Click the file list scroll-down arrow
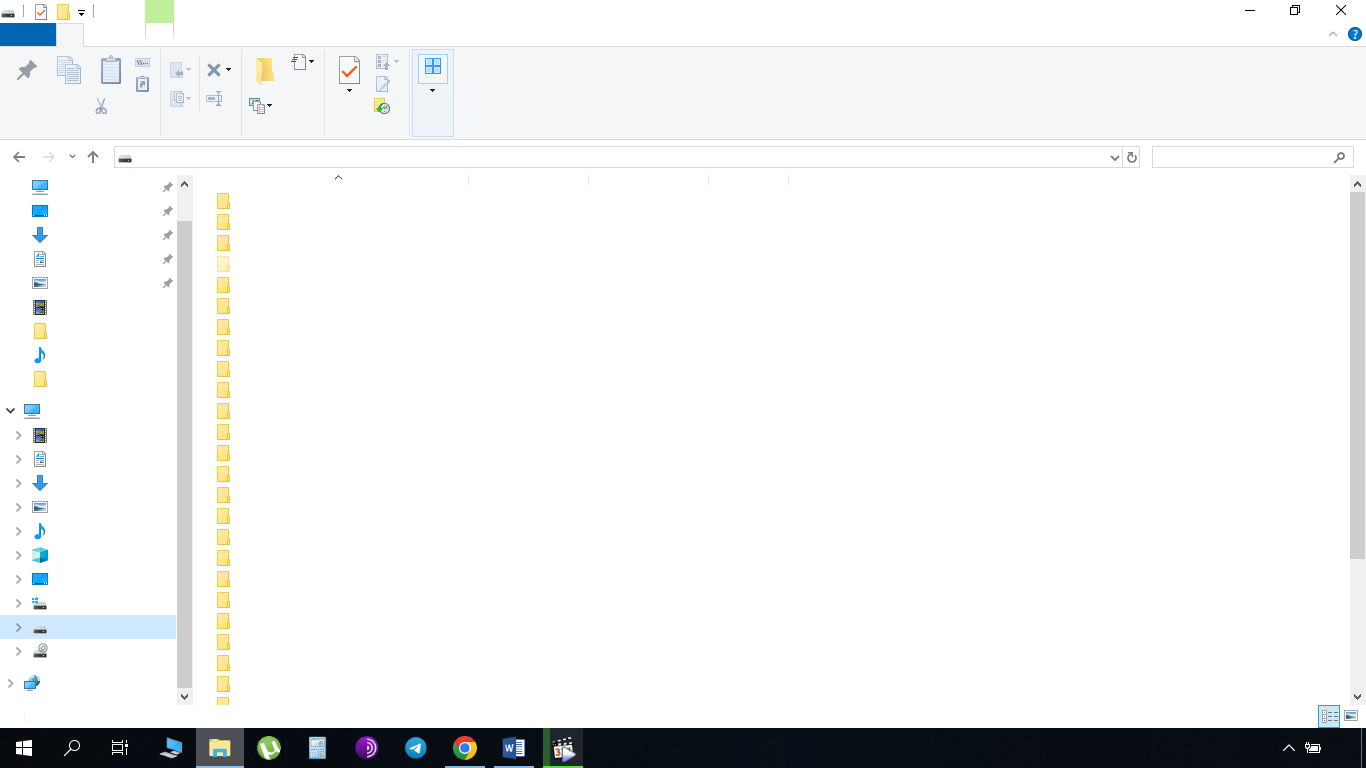Image resolution: width=1366 pixels, height=768 pixels. click(x=1357, y=696)
